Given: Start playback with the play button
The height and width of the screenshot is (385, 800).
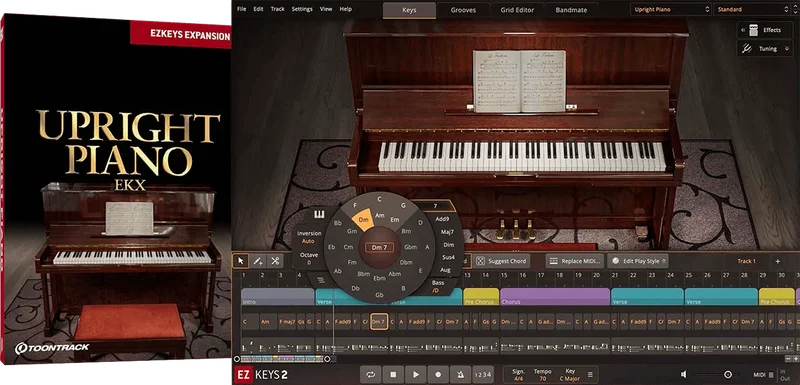Looking at the screenshot, I should click(x=416, y=375).
